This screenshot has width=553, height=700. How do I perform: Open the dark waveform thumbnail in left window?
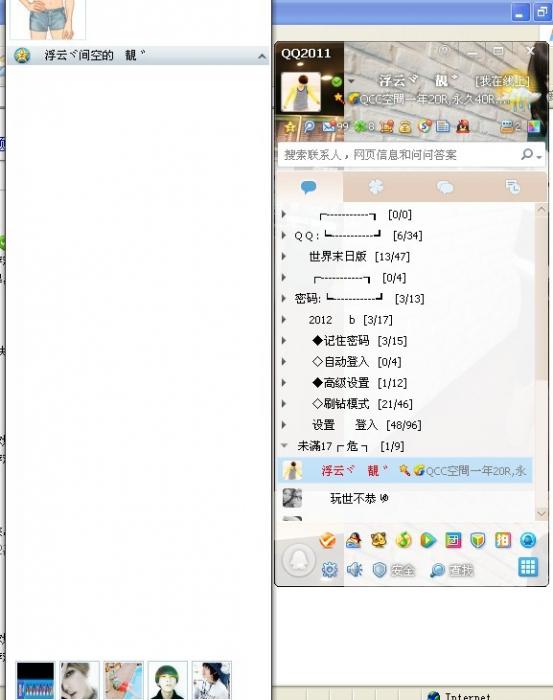click(x=35, y=681)
